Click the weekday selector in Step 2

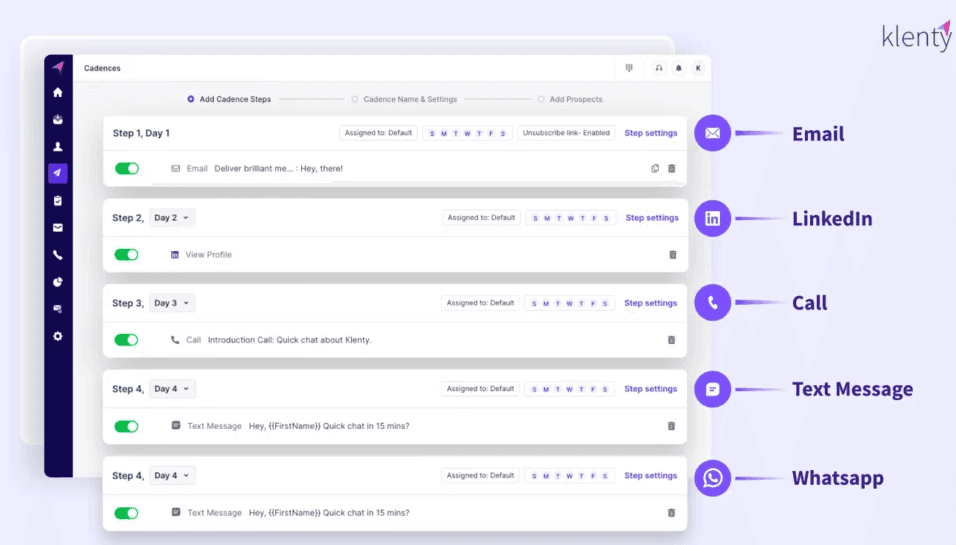(571, 218)
